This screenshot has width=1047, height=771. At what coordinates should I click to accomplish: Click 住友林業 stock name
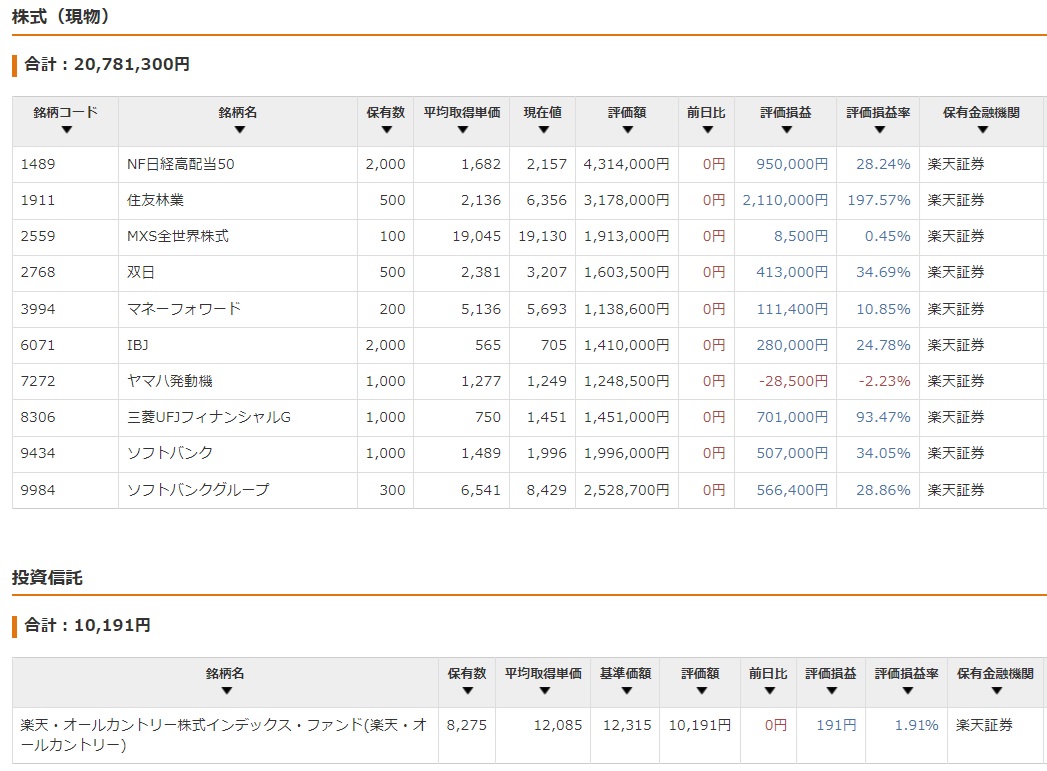[x=155, y=200]
